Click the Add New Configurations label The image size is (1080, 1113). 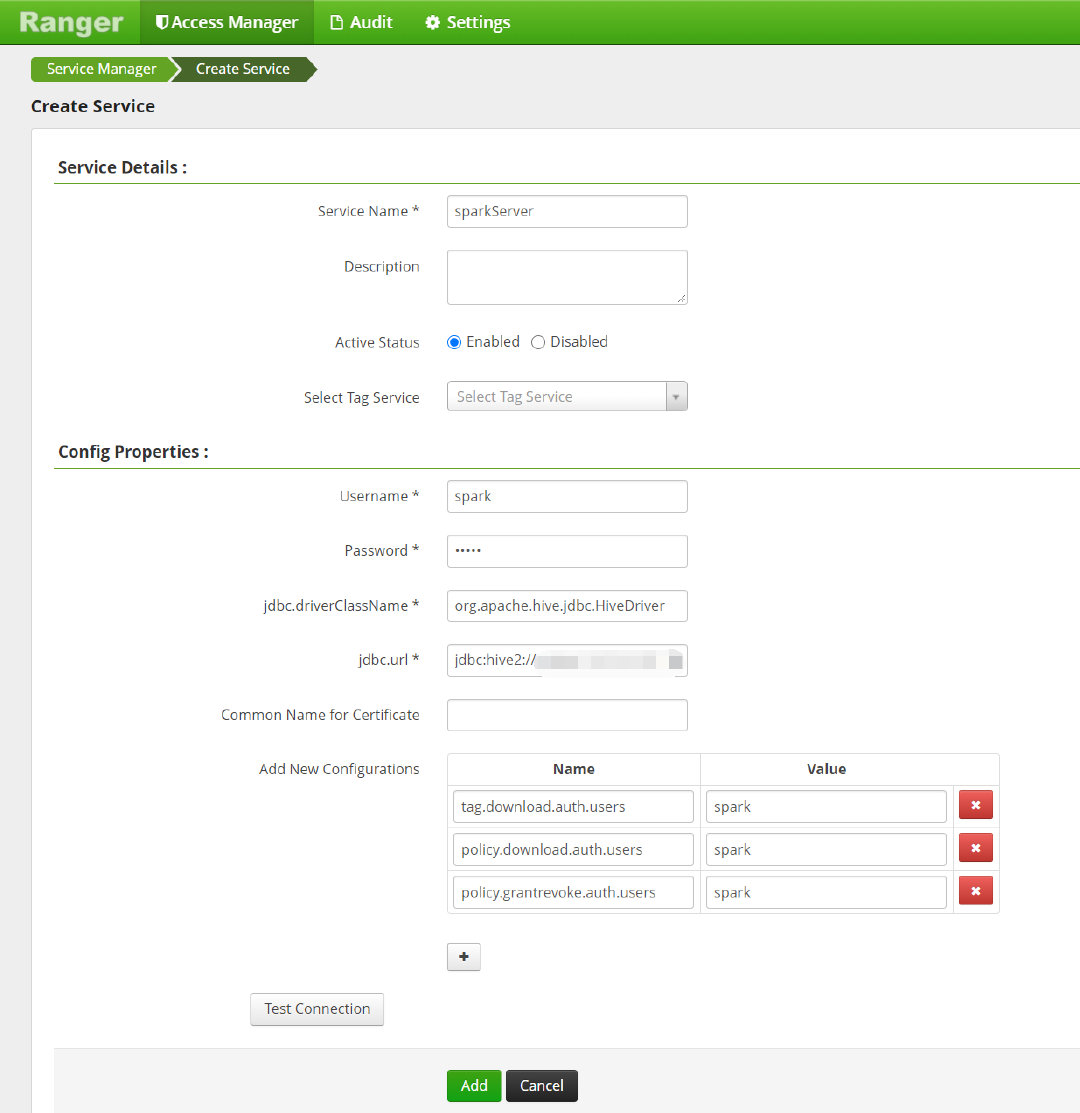point(339,769)
